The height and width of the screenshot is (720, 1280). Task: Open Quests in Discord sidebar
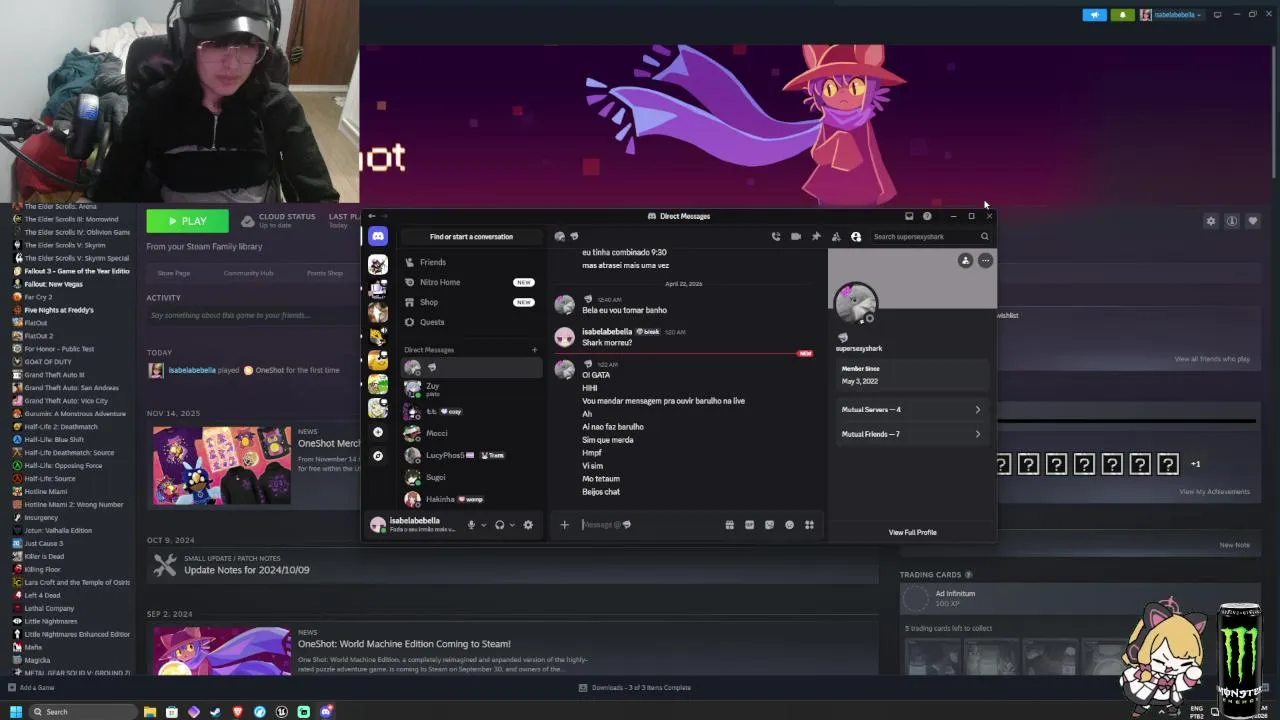coord(470,322)
